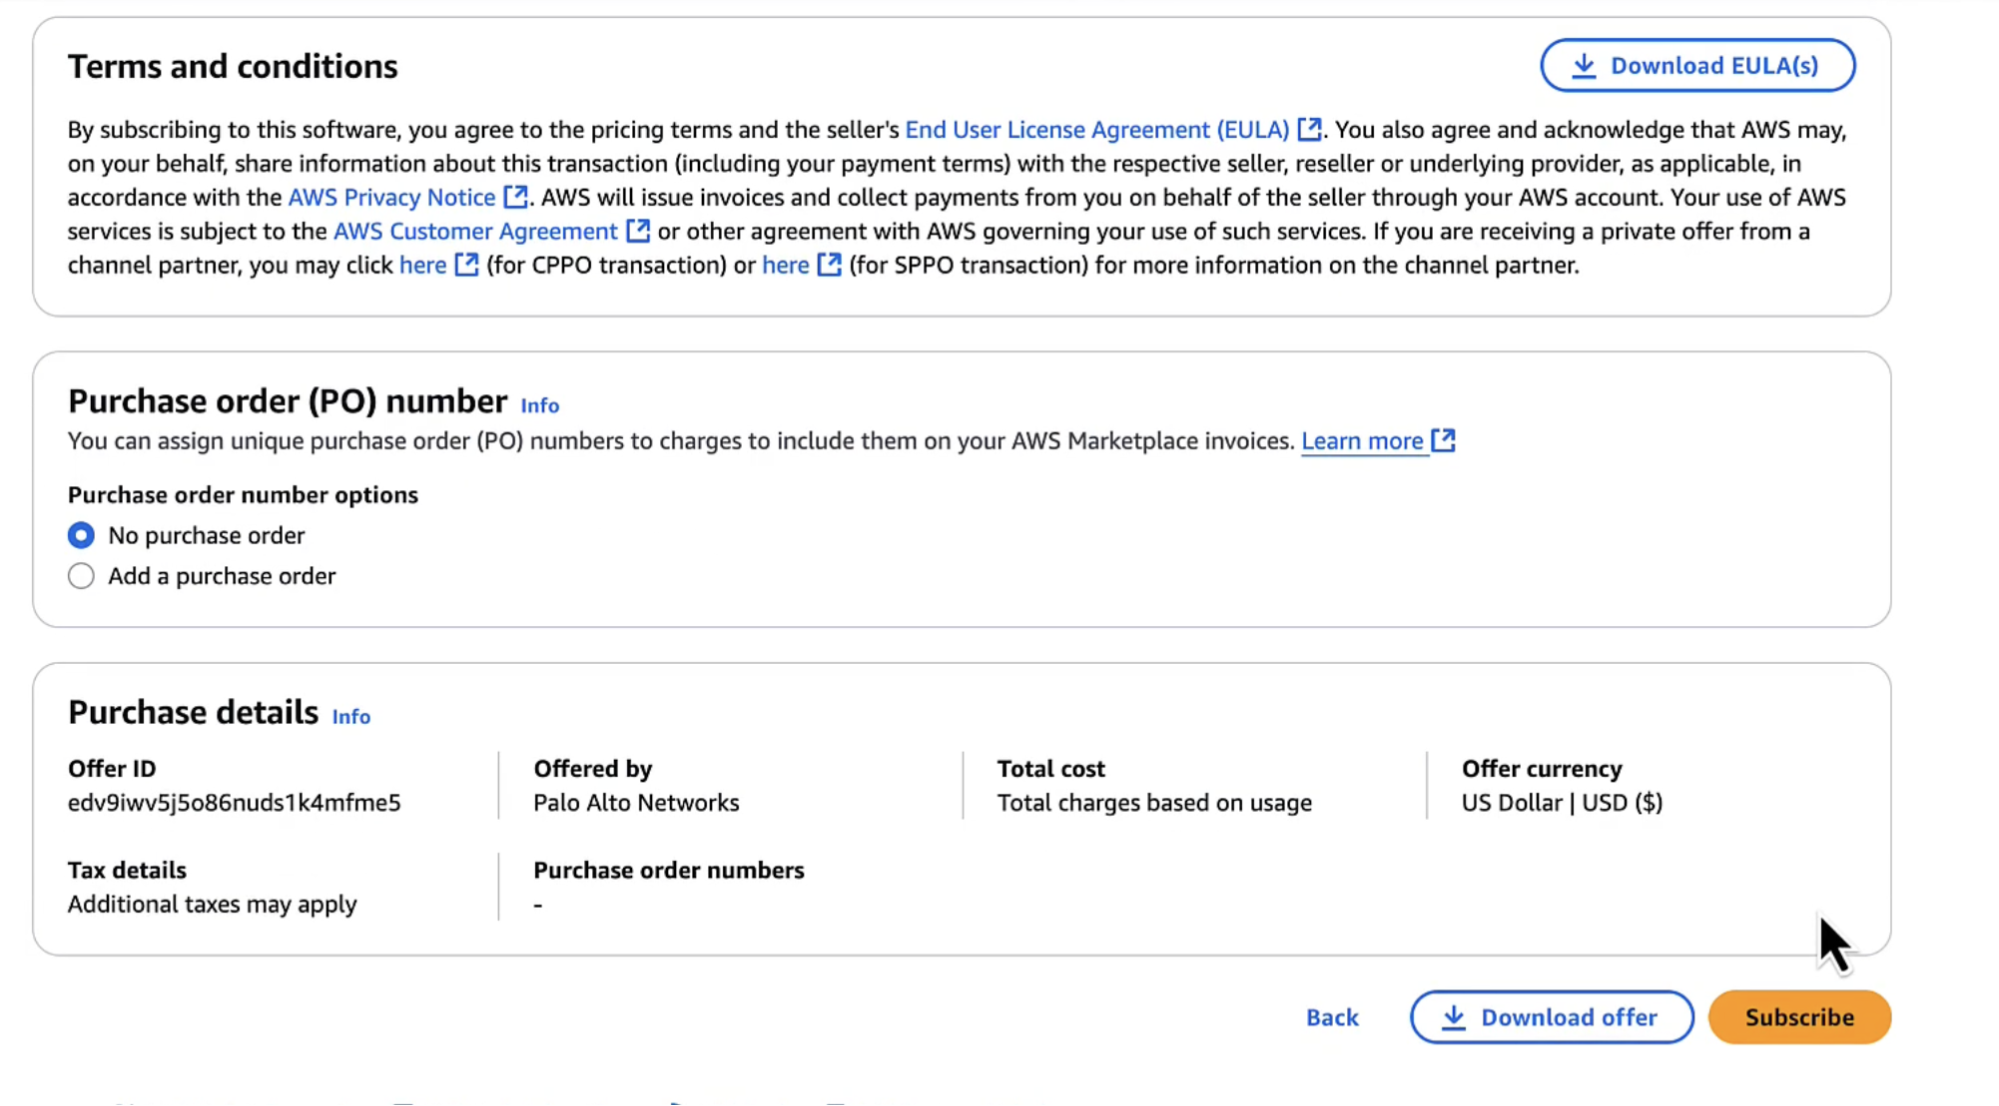Open Info beside Purchase details heading
The image size is (1999, 1106).
(351, 716)
